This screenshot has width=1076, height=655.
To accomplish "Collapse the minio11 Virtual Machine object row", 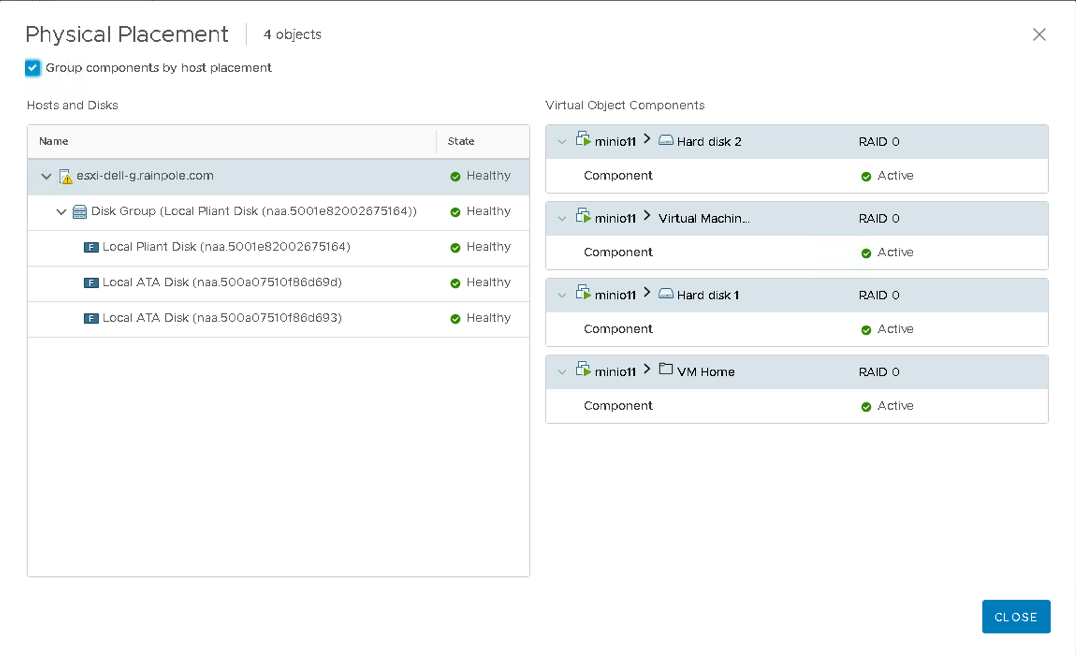I will coord(562,219).
